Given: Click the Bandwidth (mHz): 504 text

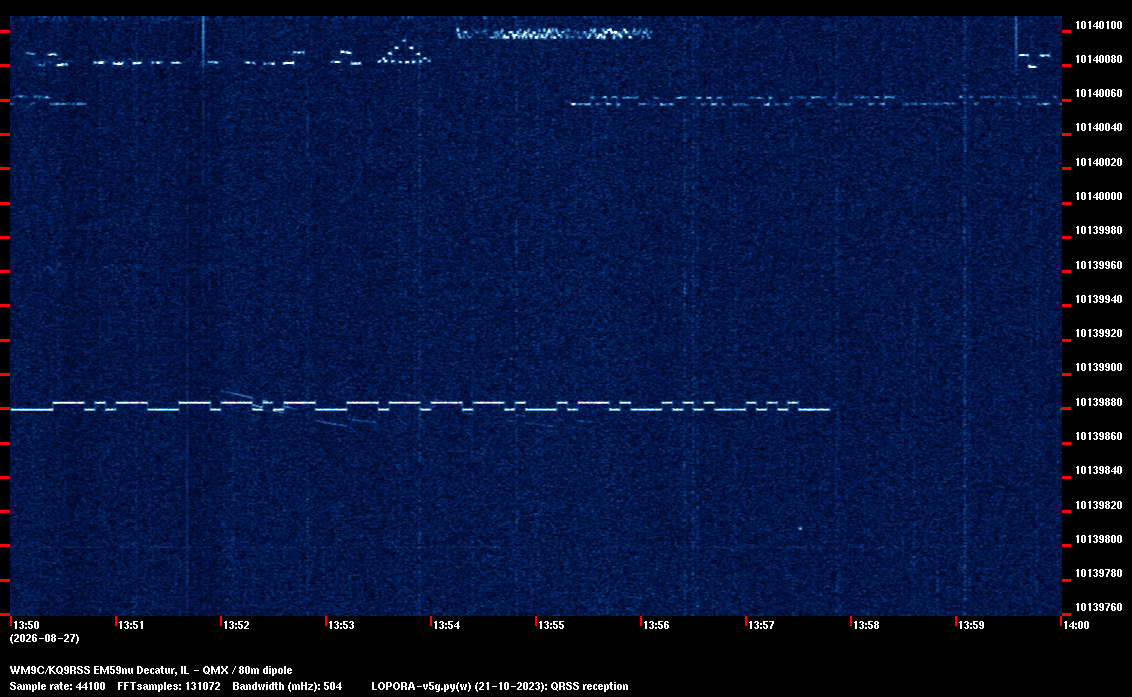Looking at the screenshot, I should [287, 686].
